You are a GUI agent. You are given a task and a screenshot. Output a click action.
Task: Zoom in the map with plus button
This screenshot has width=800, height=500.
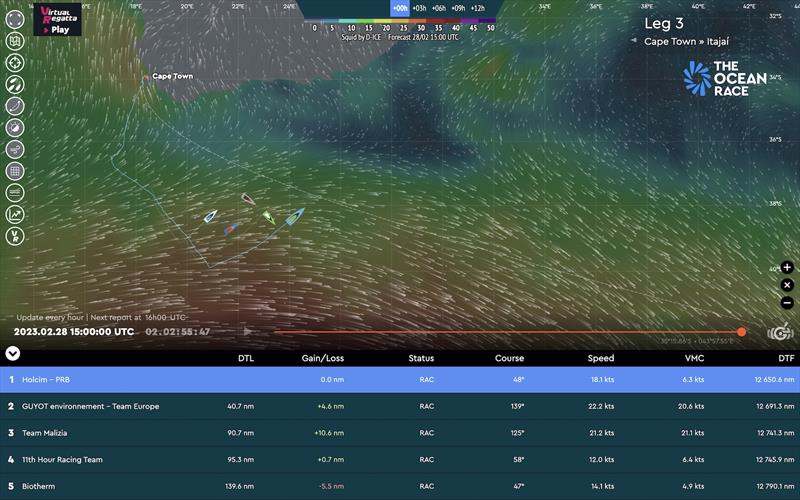(x=787, y=267)
